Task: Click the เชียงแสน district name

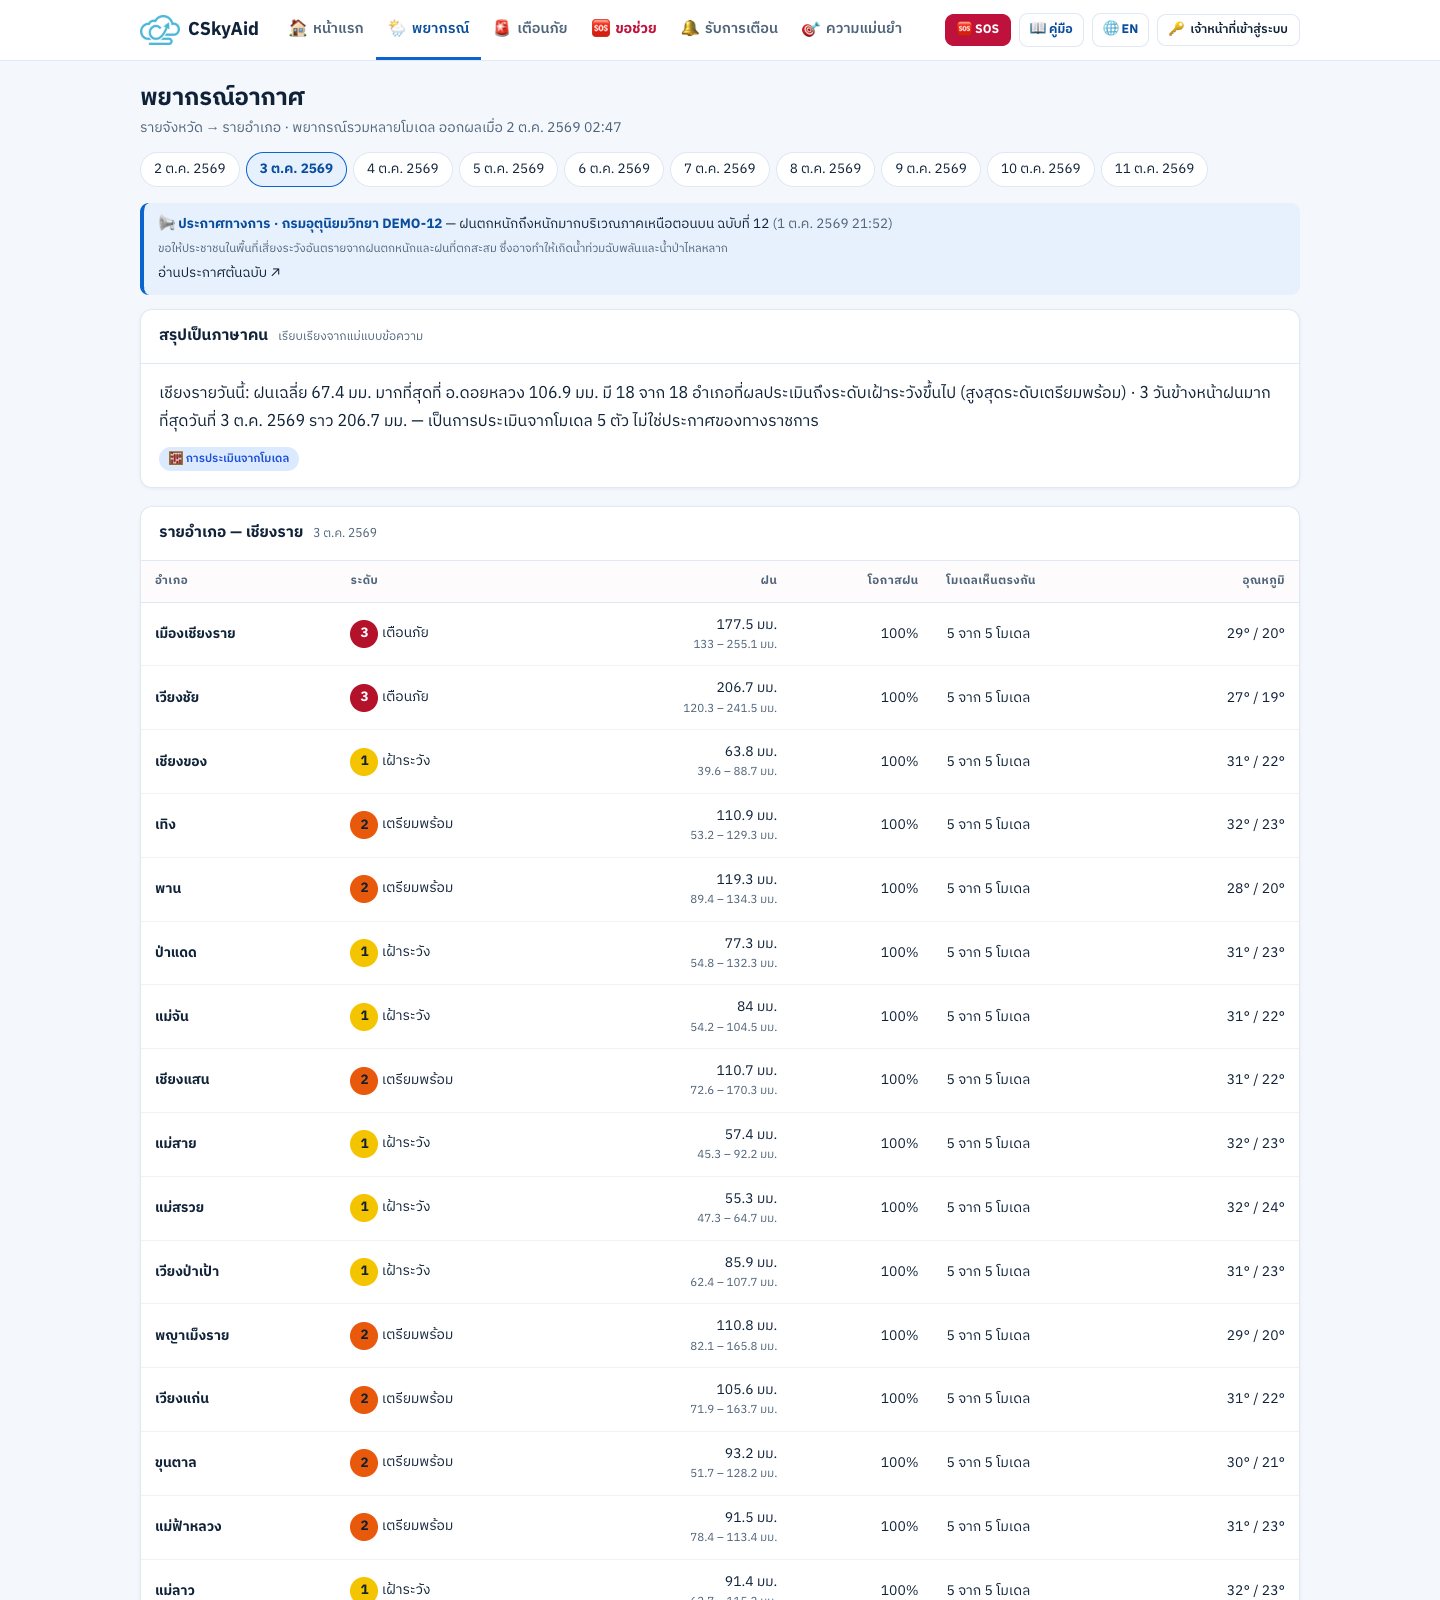Action: 182,1080
